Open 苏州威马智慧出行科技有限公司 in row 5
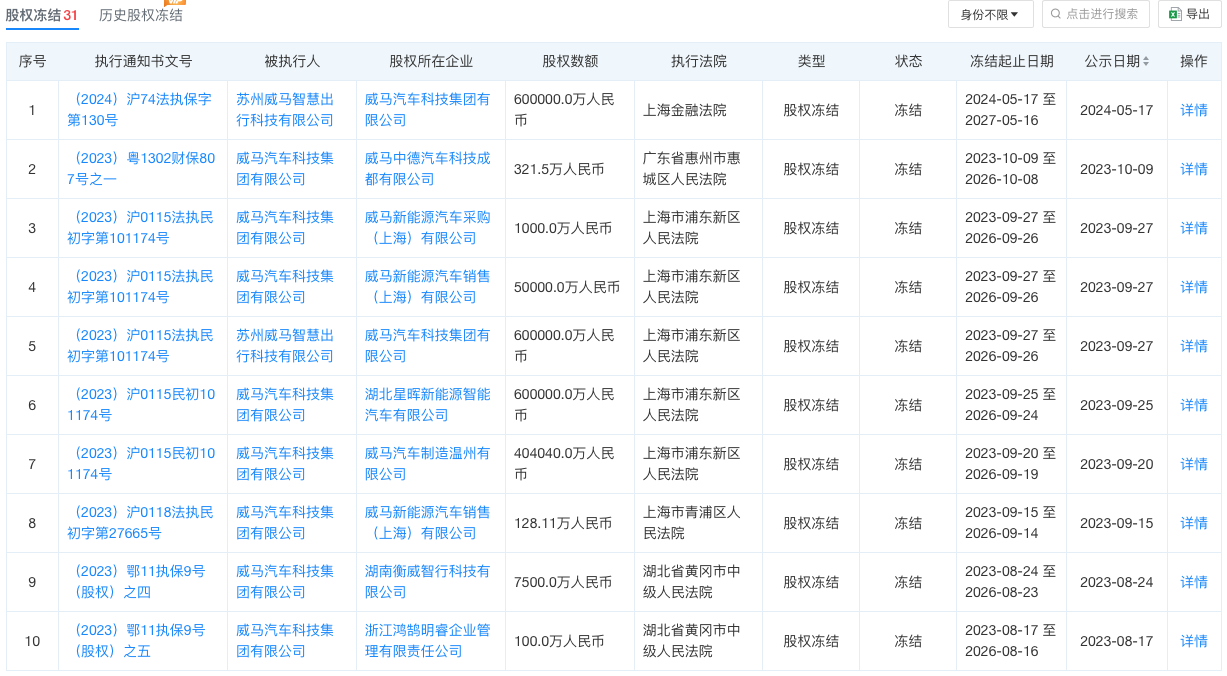The image size is (1227, 676). coord(285,346)
